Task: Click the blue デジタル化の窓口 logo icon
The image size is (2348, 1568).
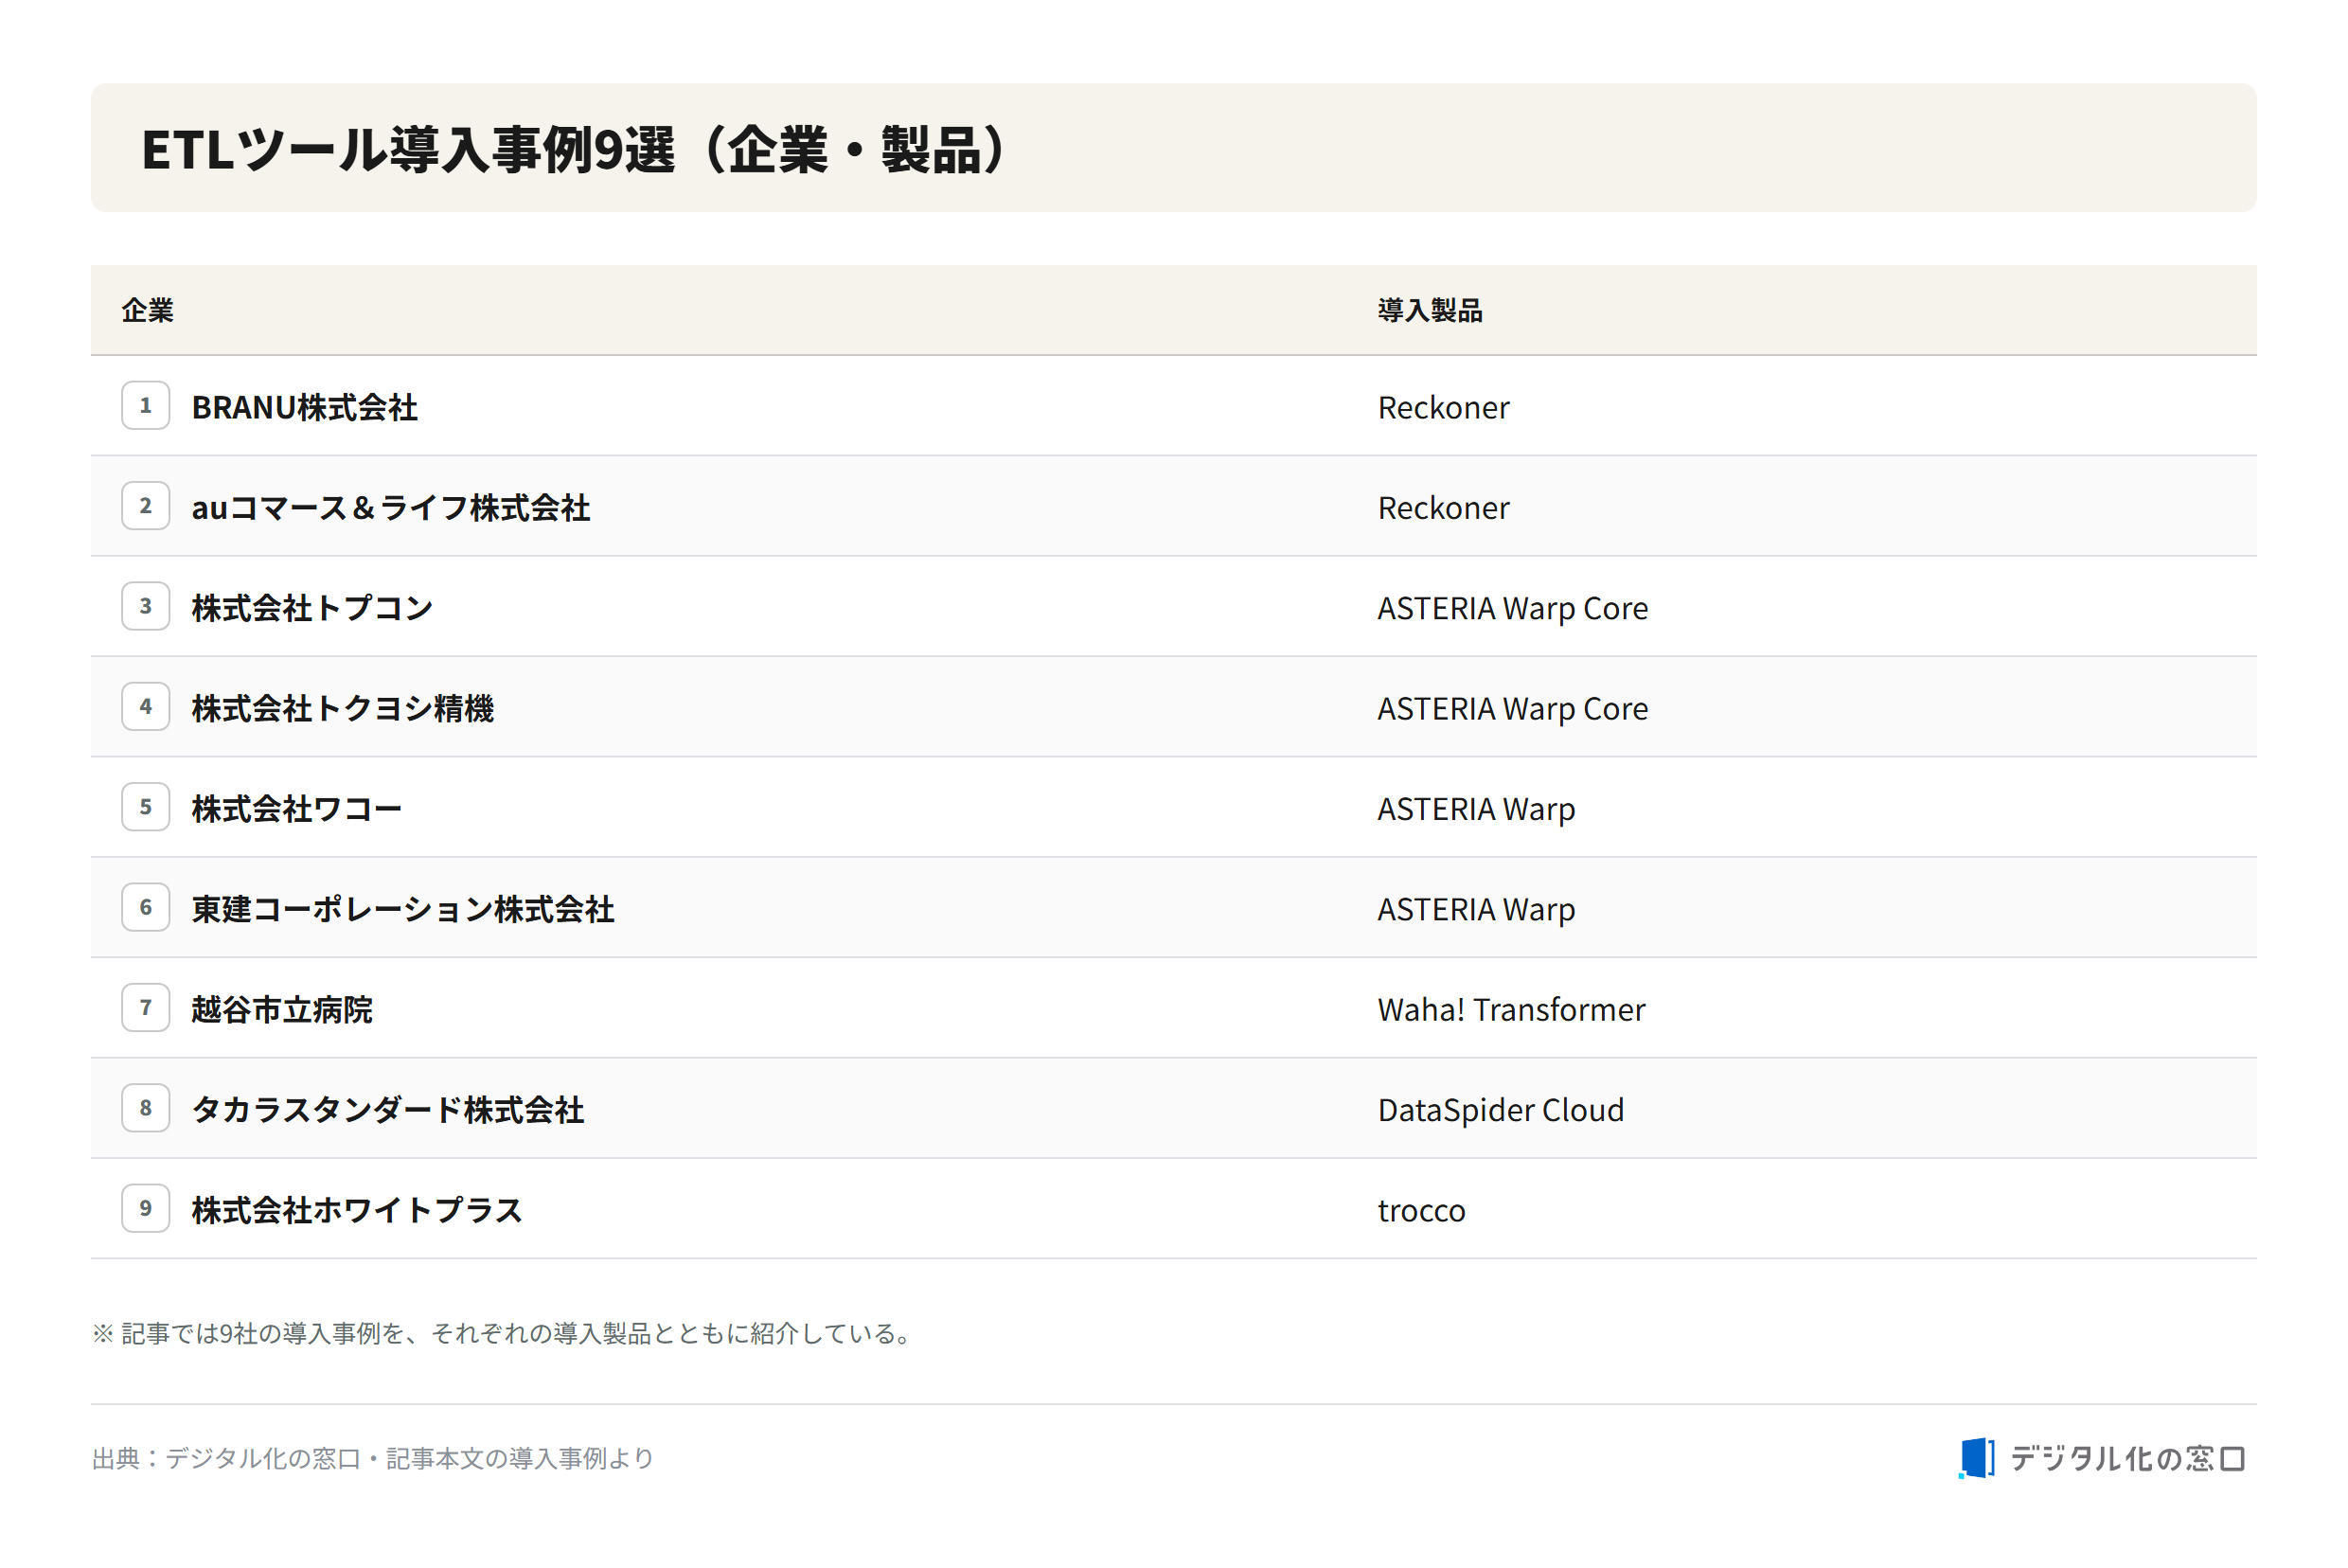Action: coord(1976,1458)
